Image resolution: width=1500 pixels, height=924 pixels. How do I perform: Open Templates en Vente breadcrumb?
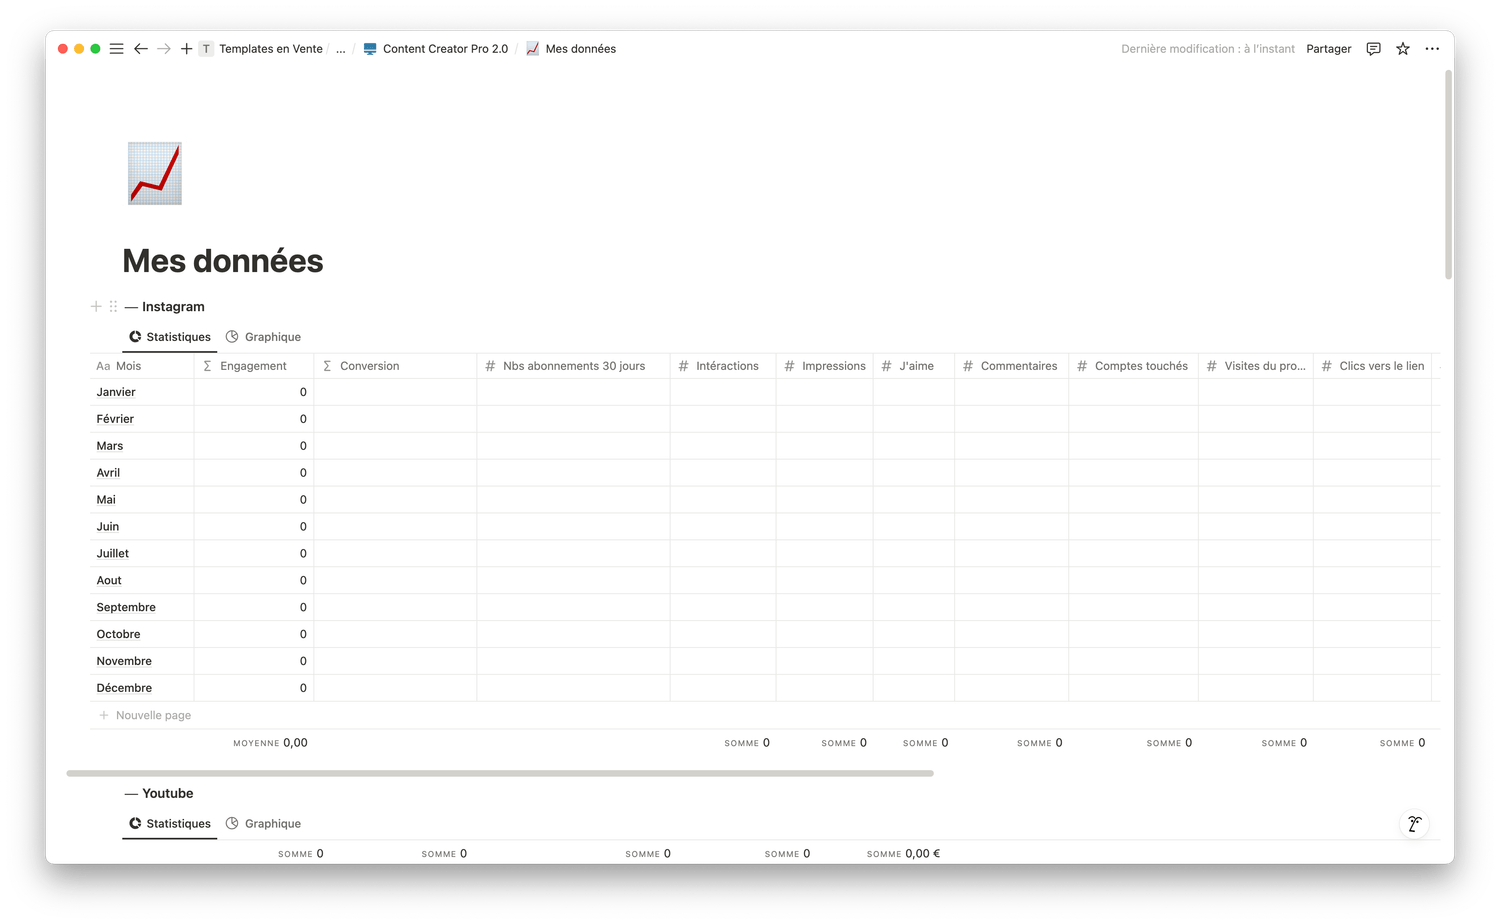tap(271, 48)
